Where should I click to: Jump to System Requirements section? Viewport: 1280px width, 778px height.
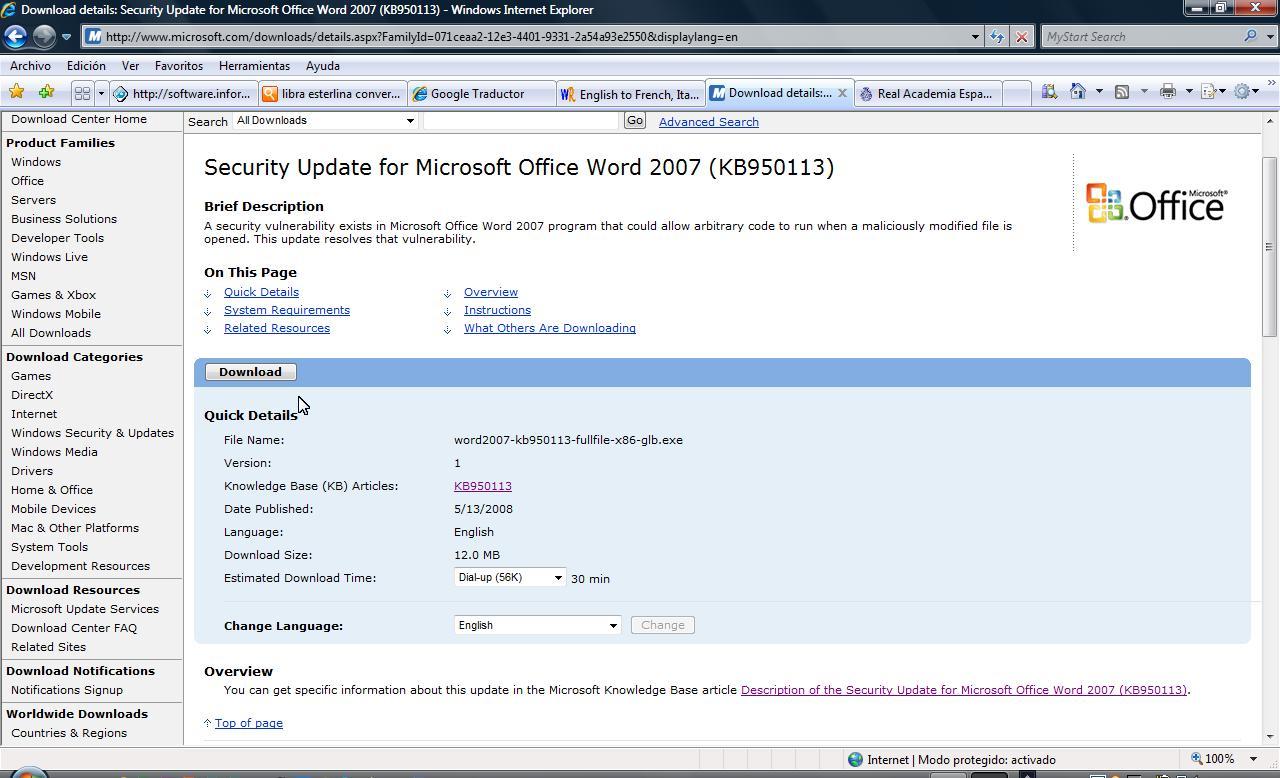point(287,310)
